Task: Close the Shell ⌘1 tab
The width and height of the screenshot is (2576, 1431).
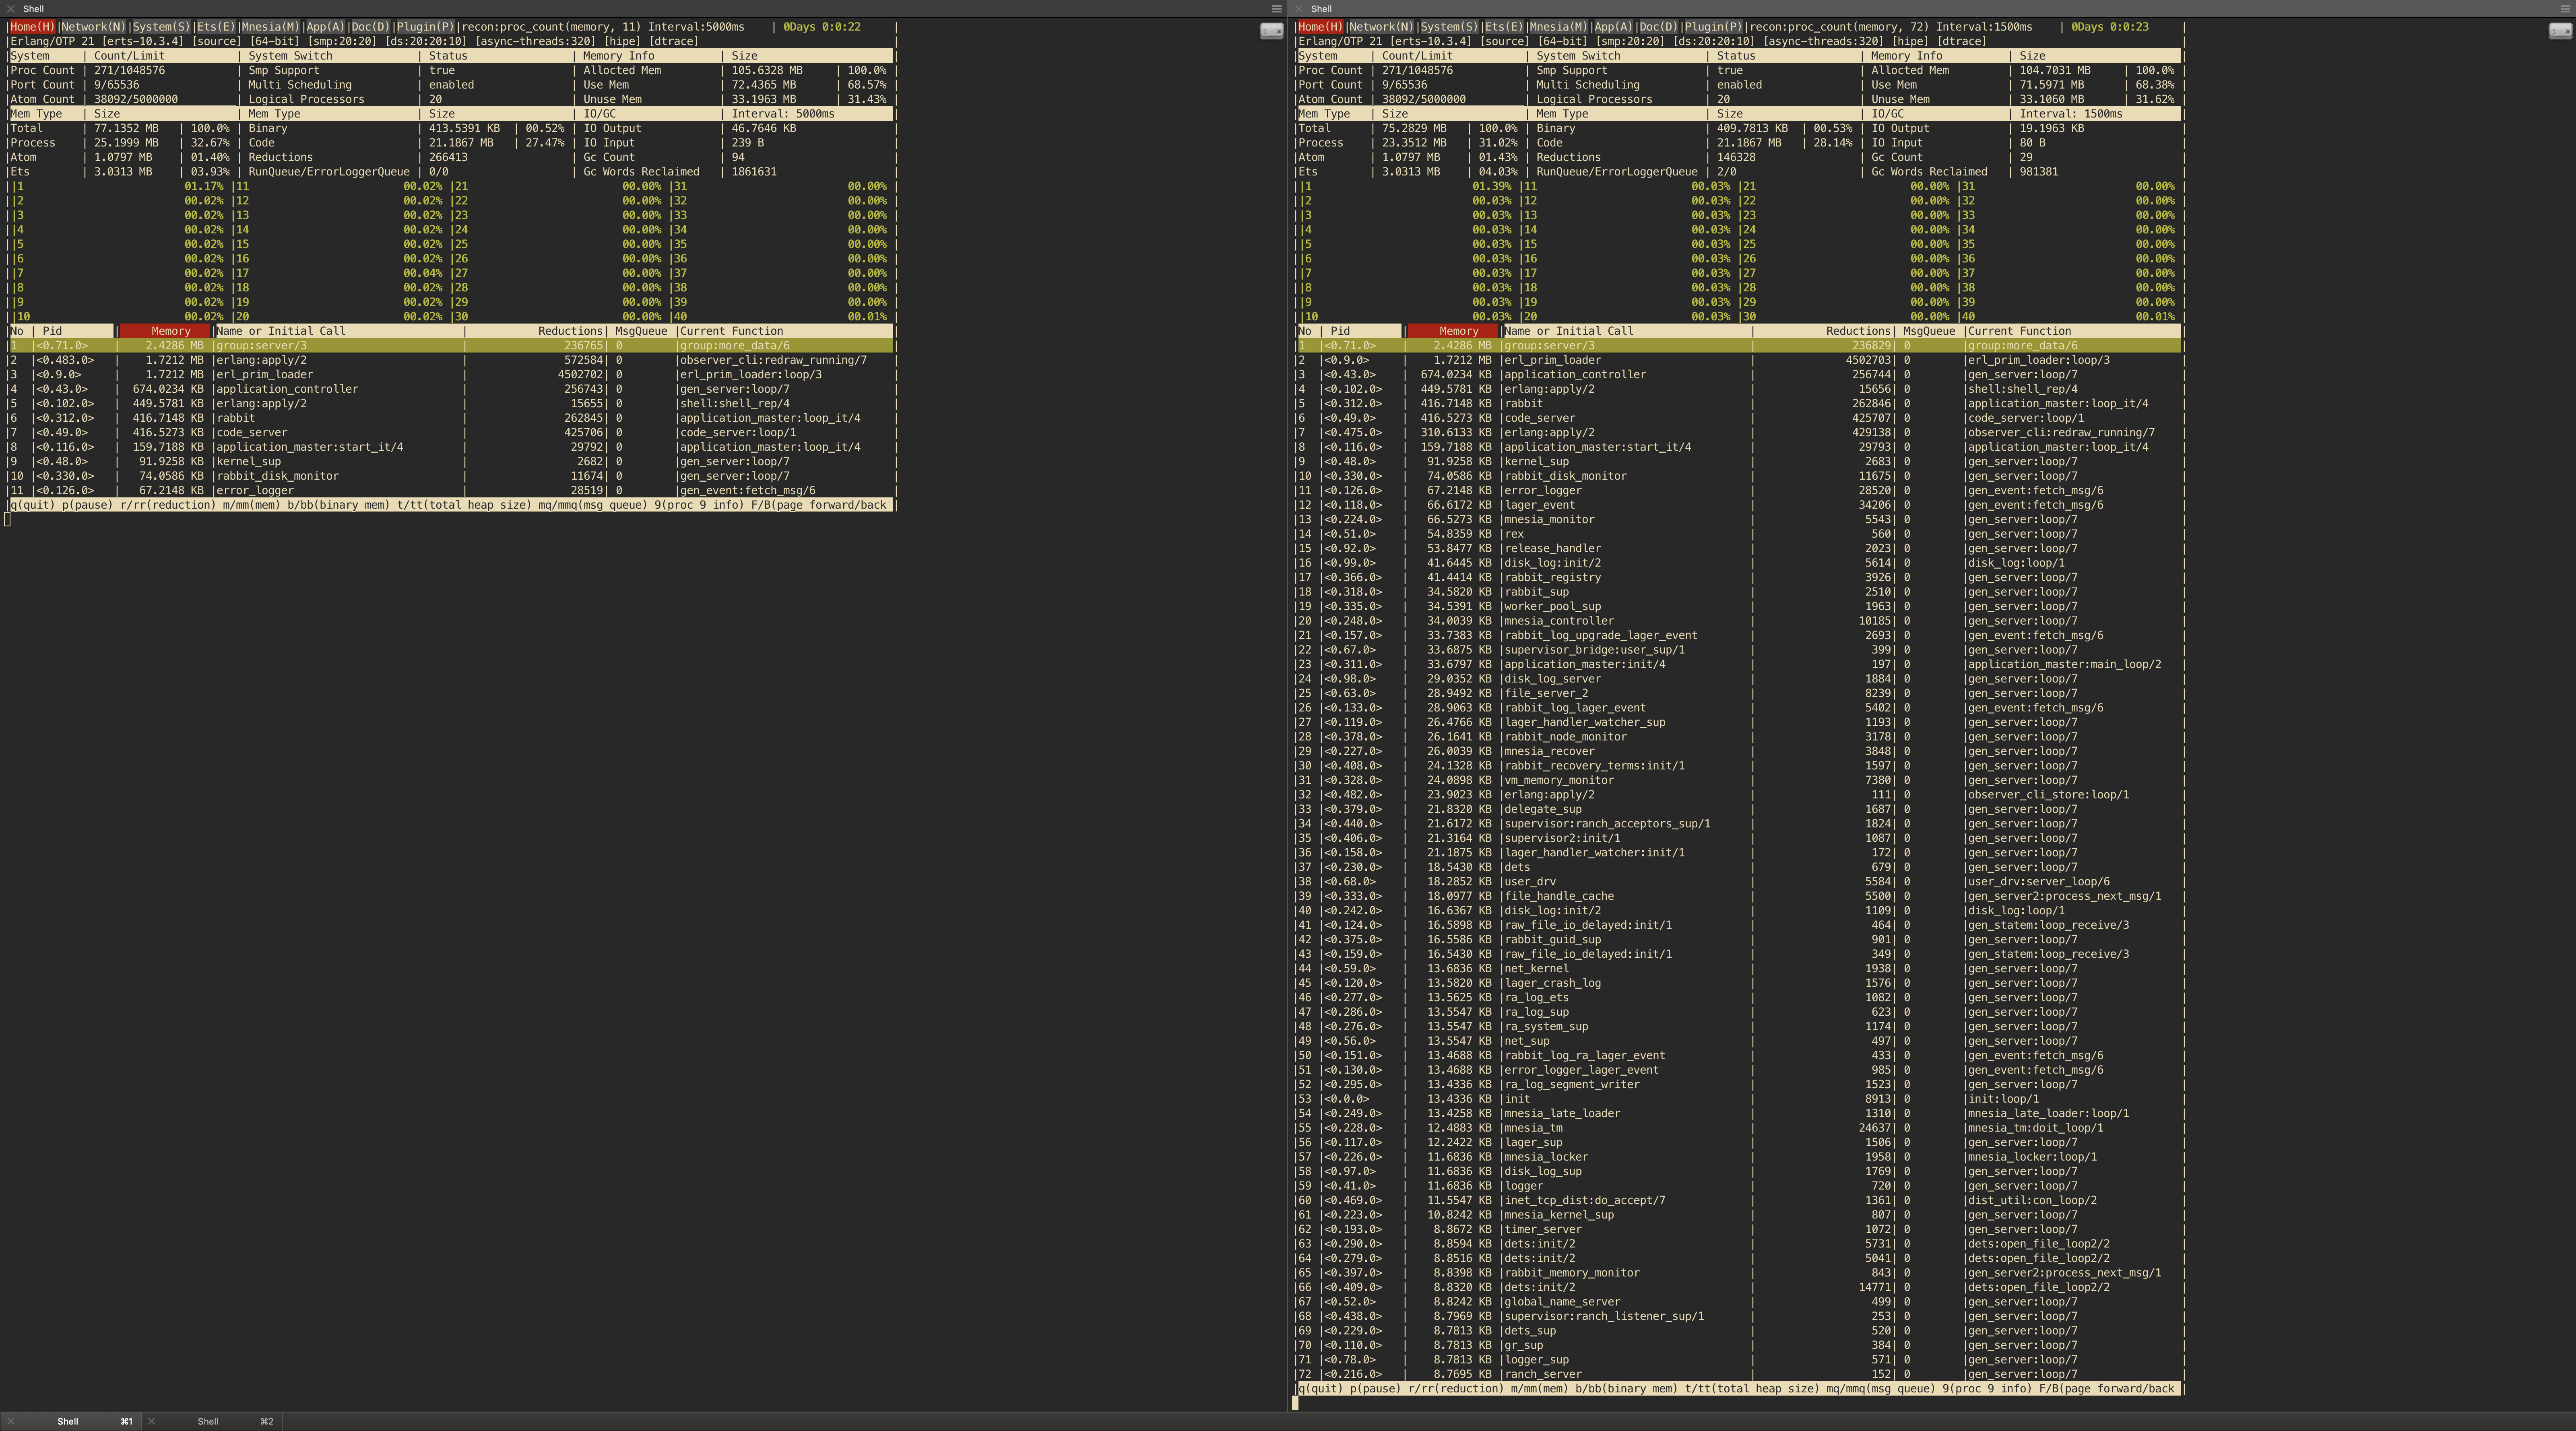Action: click(x=10, y=1421)
